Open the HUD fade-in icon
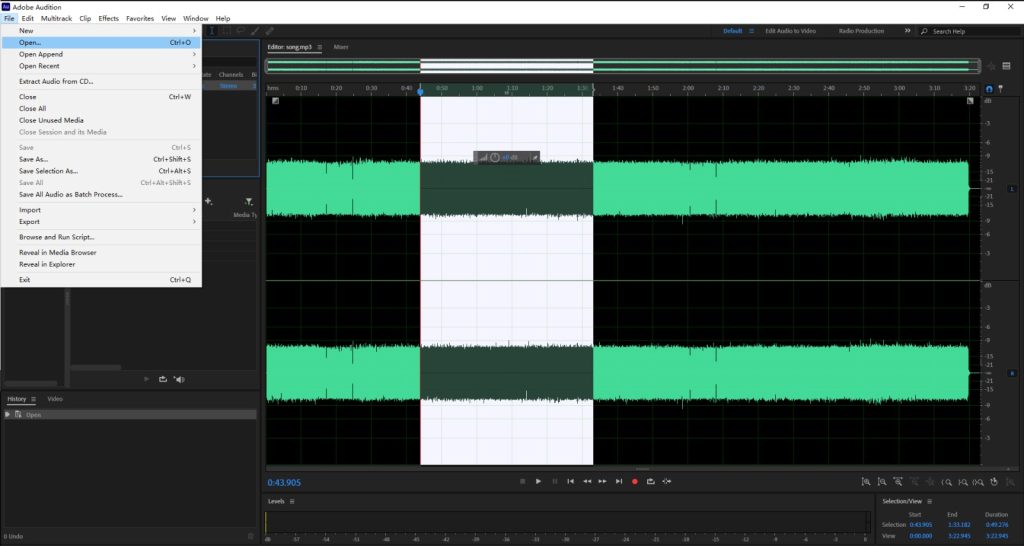This screenshot has width=1024, height=546. pos(483,157)
